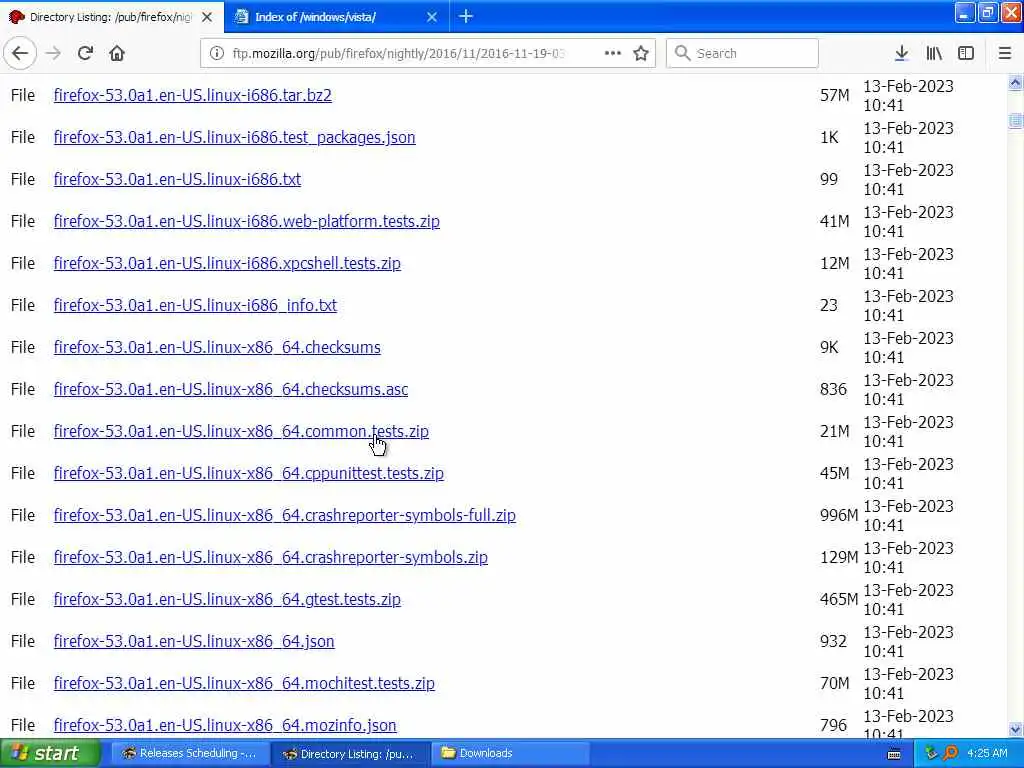The height and width of the screenshot is (768, 1024).
Task: Click the orange magnifier tray icon
Action: [950, 753]
